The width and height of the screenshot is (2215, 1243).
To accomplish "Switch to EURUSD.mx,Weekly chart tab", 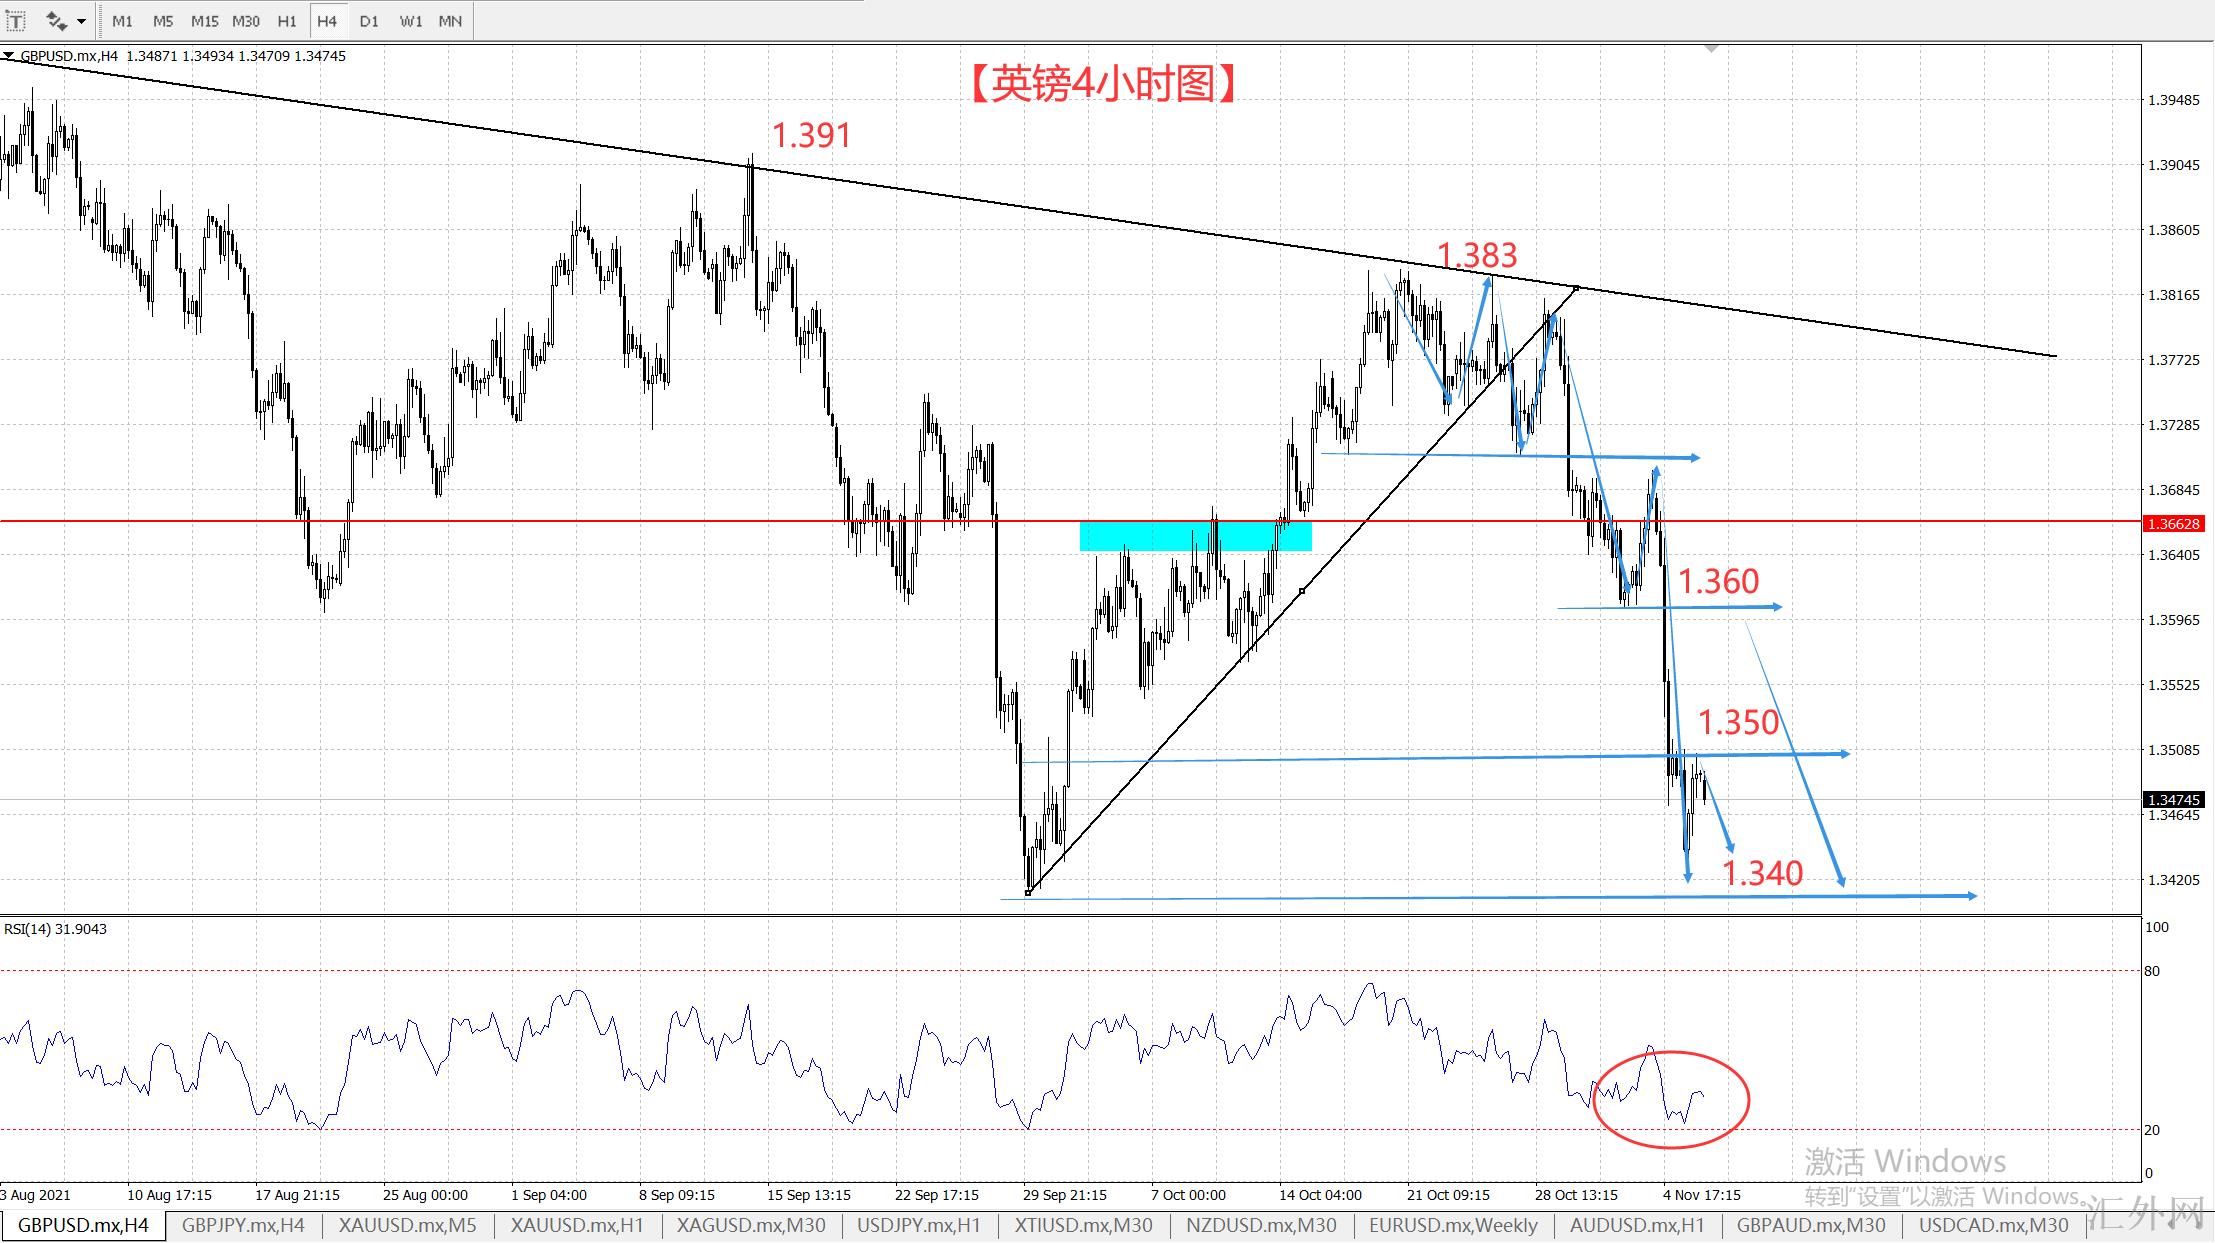I will coord(1453,1225).
